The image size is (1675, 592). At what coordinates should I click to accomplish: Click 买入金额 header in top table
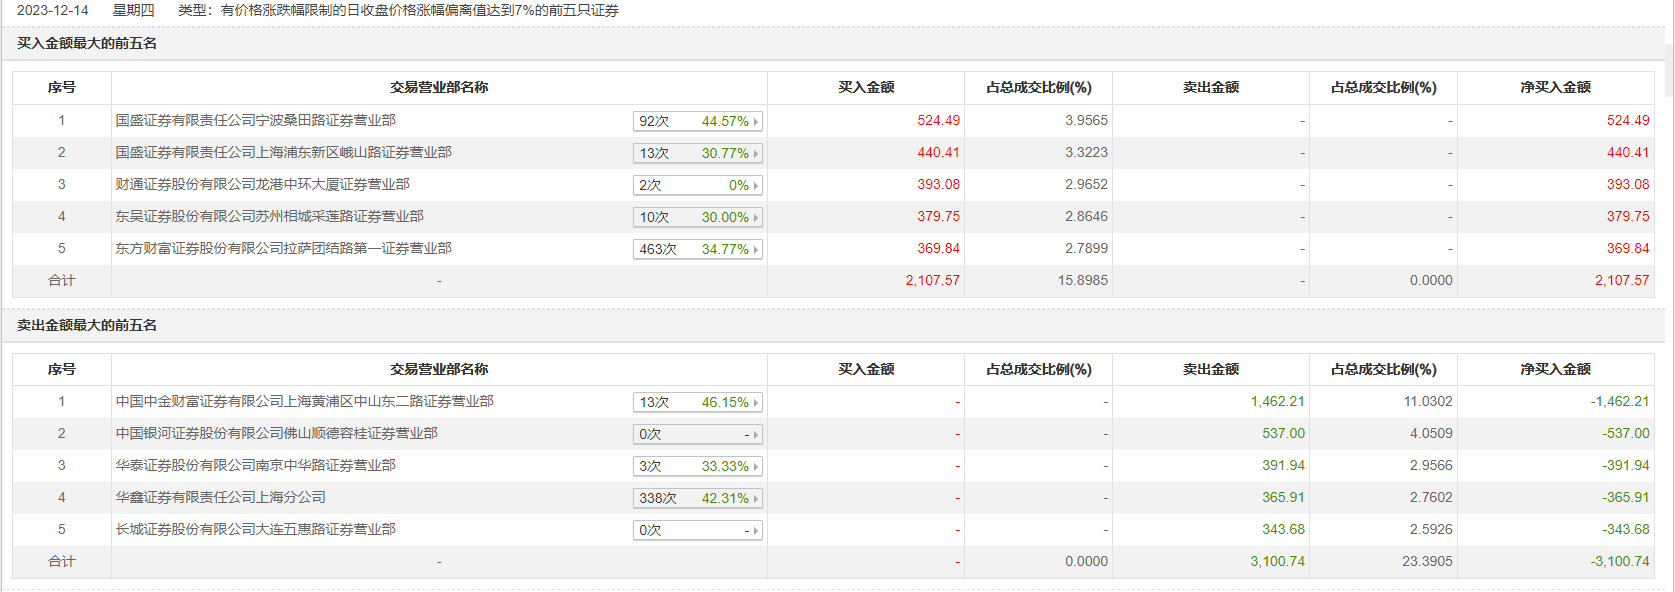pyautogui.click(x=866, y=87)
